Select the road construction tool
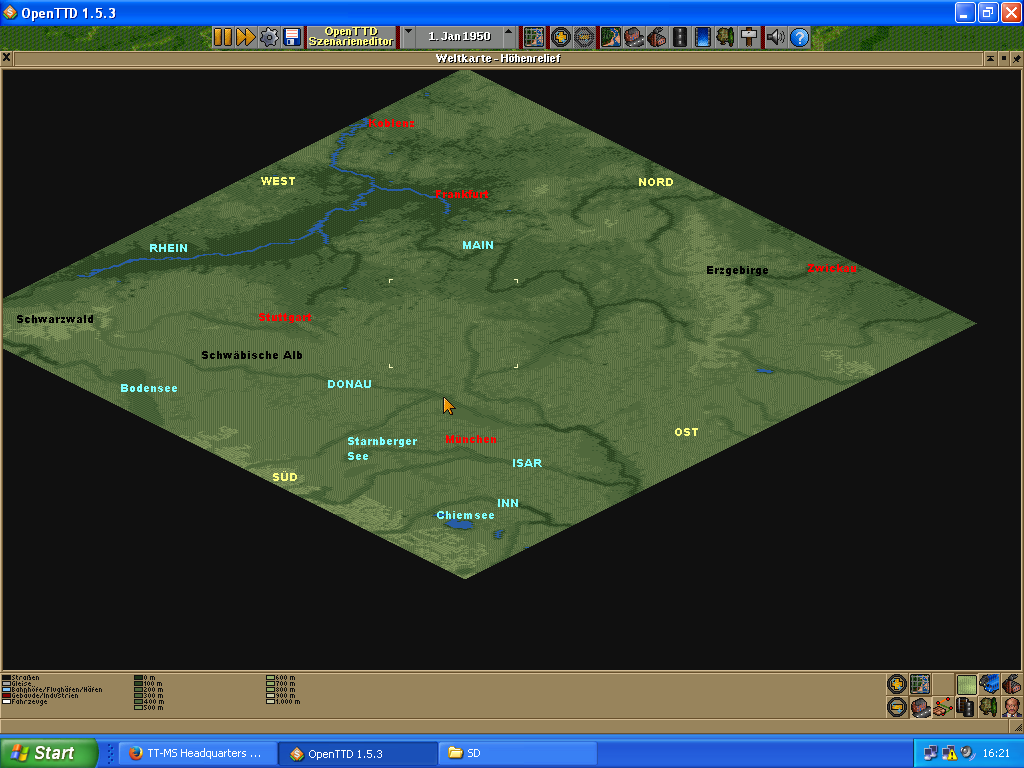Viewport: 1024px width, 768px height. [680, 37]
